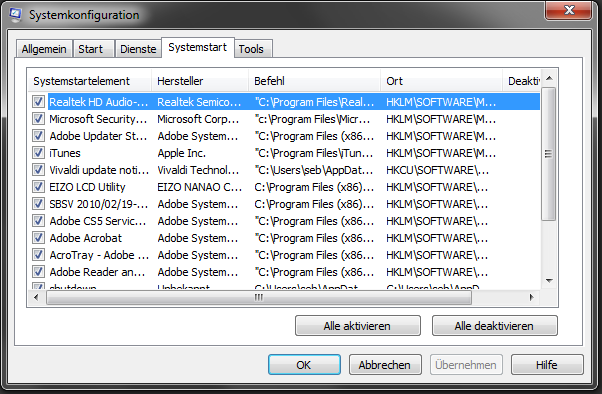Click the "C:\Program Files\iTun..." command cell
Viewport: 602px width, 394px height.
coord(314,153)
